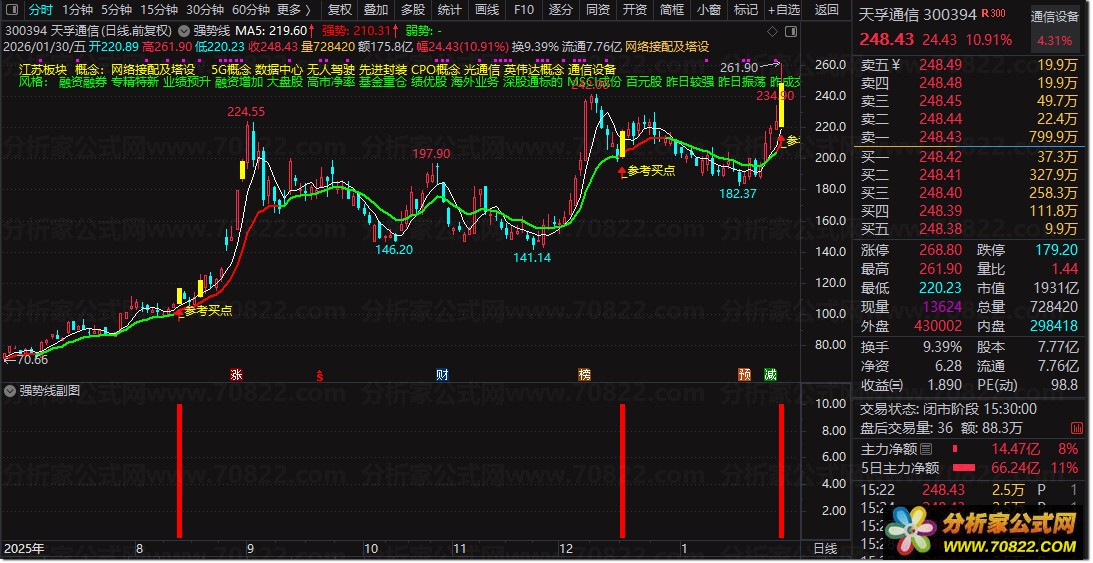Screen dimensions: 1093x563
Task: Click the CPO概念 concept tag
Action: (435, 70)
